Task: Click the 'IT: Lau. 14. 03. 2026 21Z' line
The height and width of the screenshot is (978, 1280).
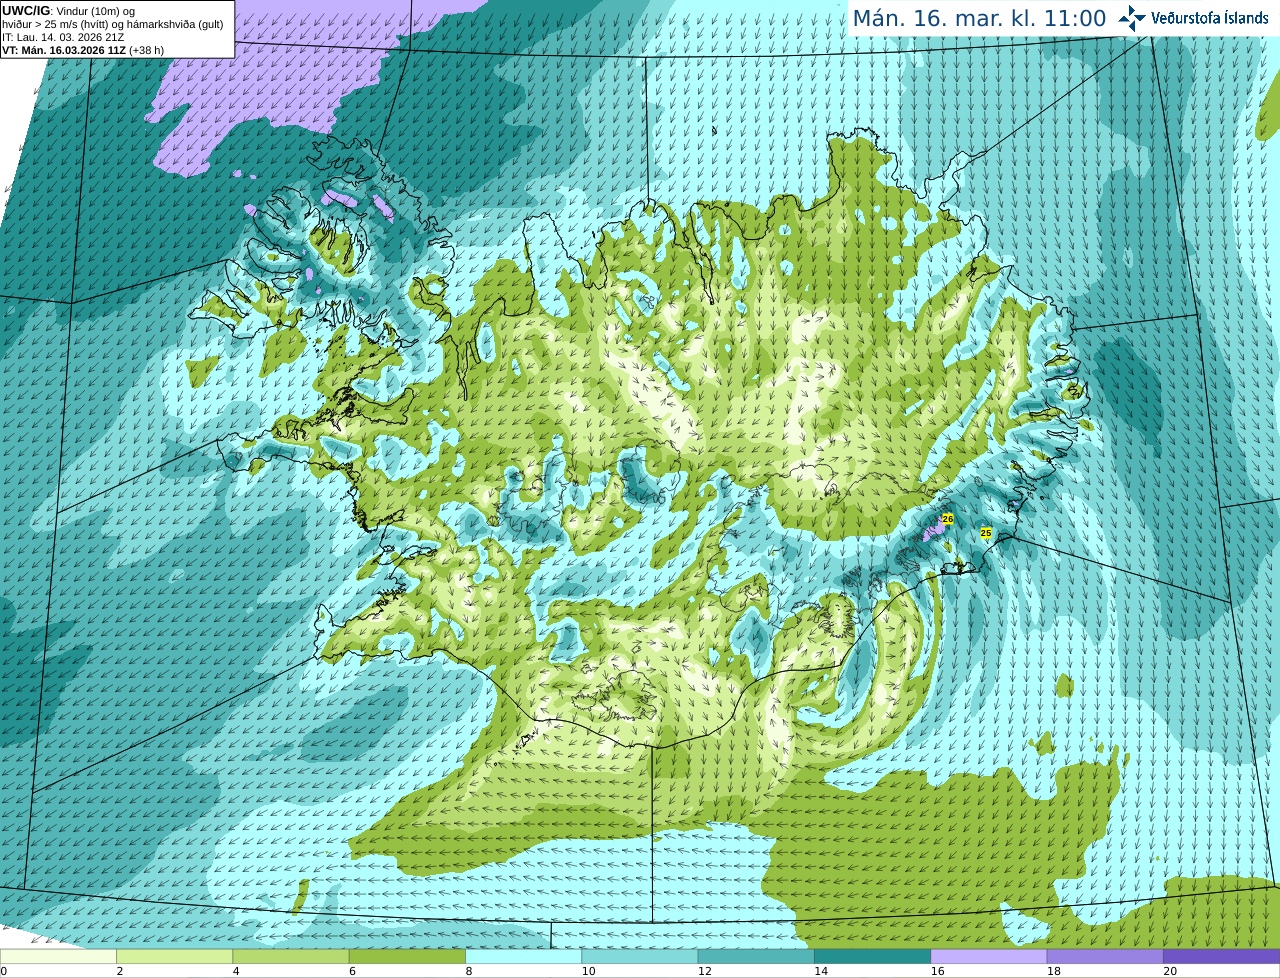Action: pyautogui.click(x=63, y=37)
